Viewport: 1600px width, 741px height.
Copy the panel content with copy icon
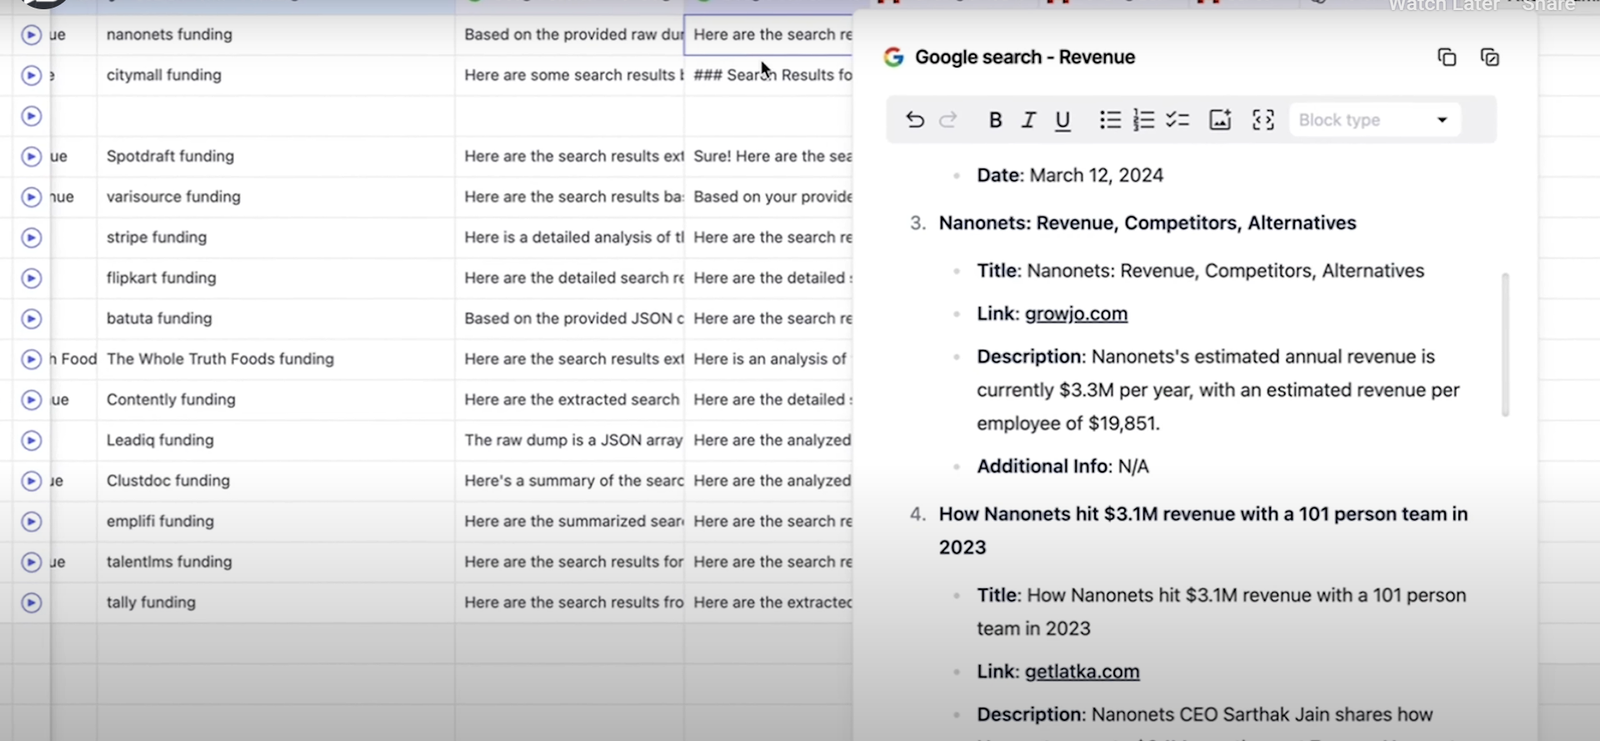pos(1446,58)
